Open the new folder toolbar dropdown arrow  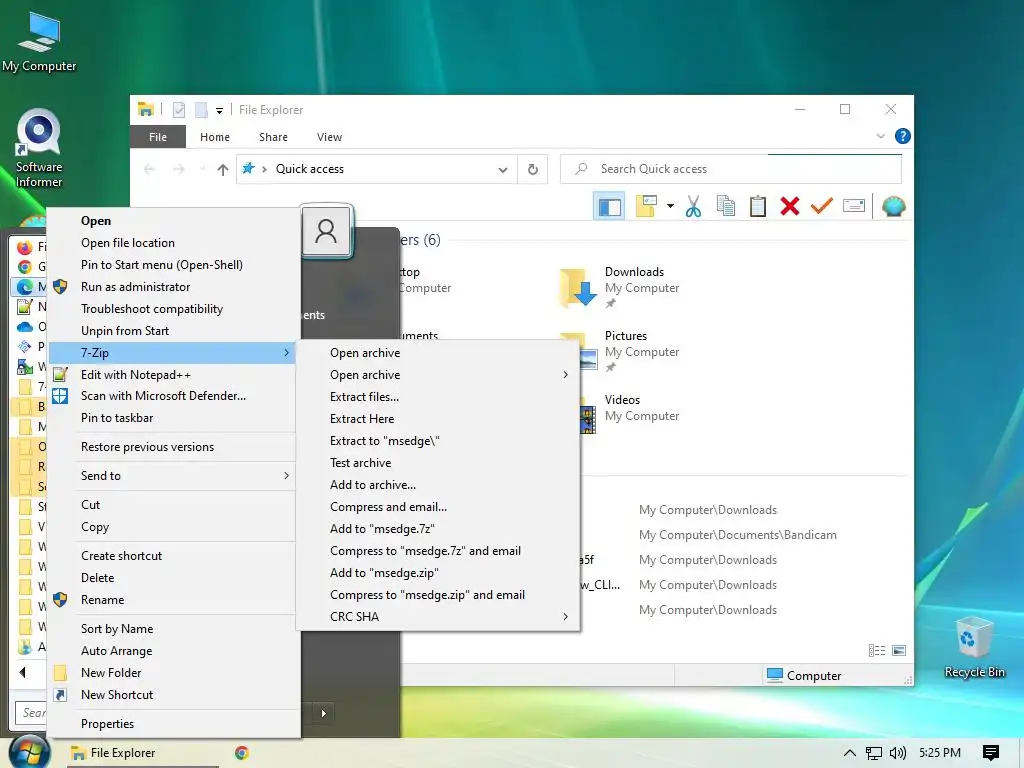coord(670,206)
